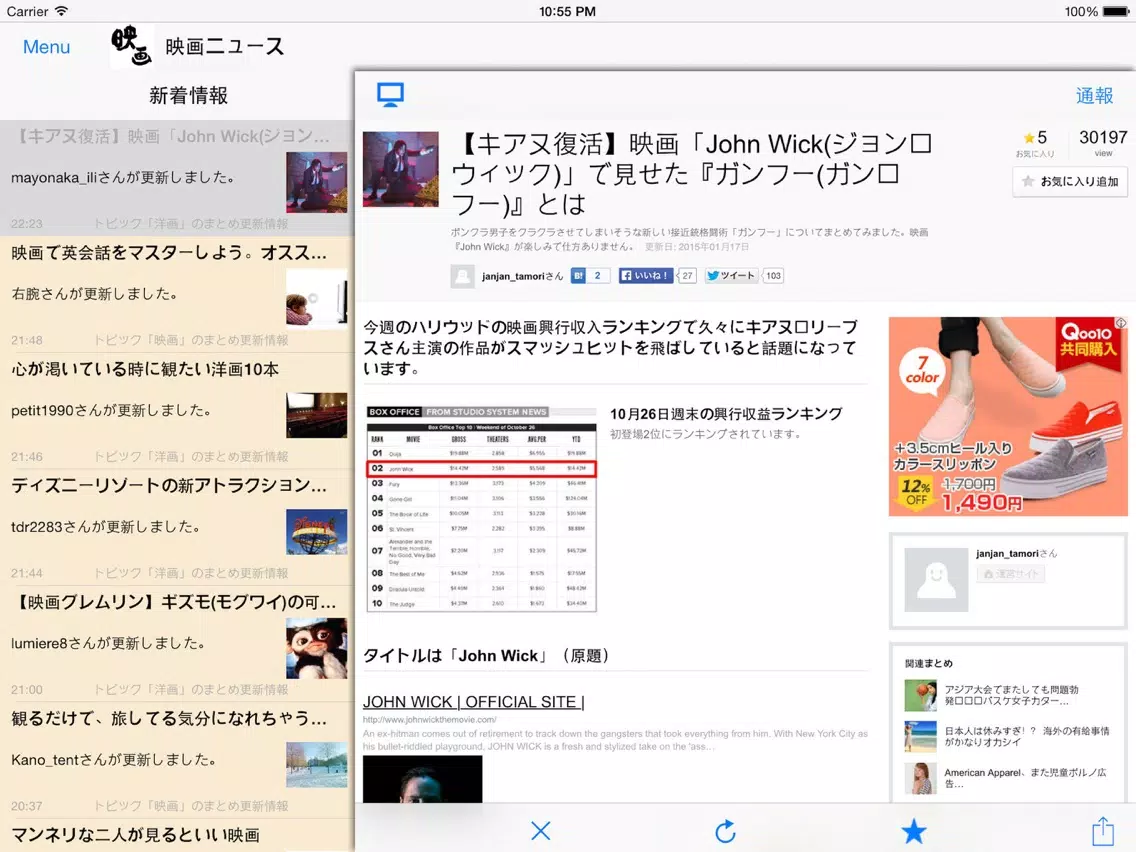Tap the janjan_tamori ghost avatar in sidebar
The image size is (1136, 852).
pos(936,579)
